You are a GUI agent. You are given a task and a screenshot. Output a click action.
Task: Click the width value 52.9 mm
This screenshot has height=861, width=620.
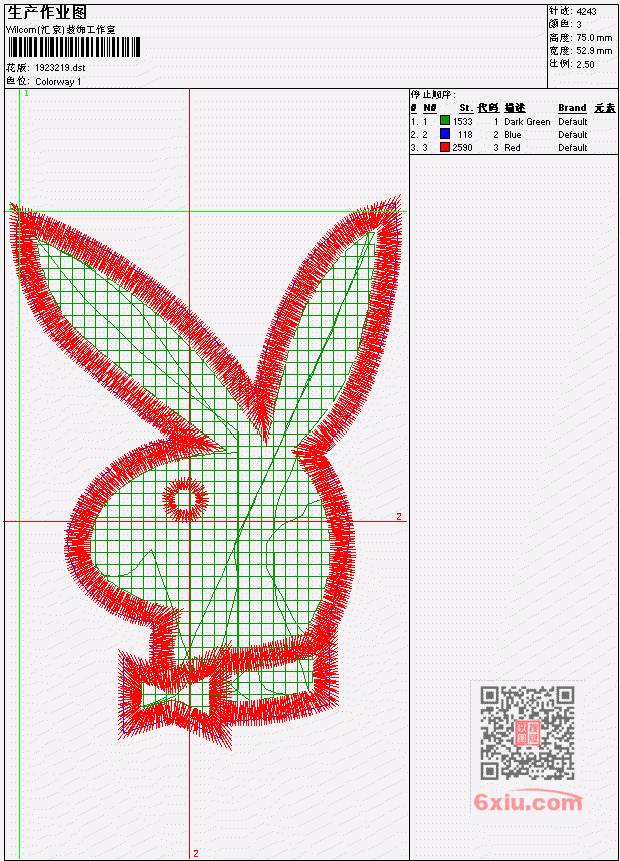coord(594,51)
